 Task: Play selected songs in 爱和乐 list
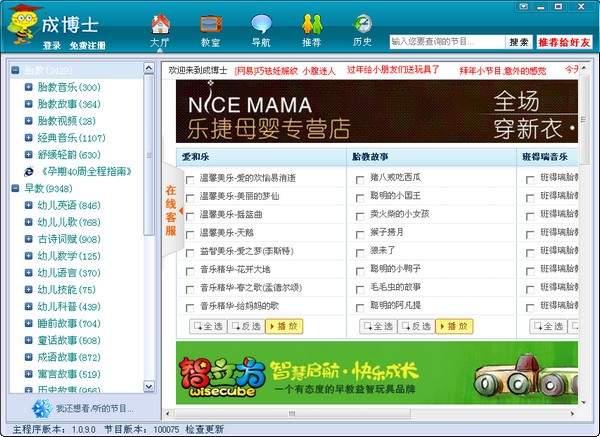(x=284, y=326)
